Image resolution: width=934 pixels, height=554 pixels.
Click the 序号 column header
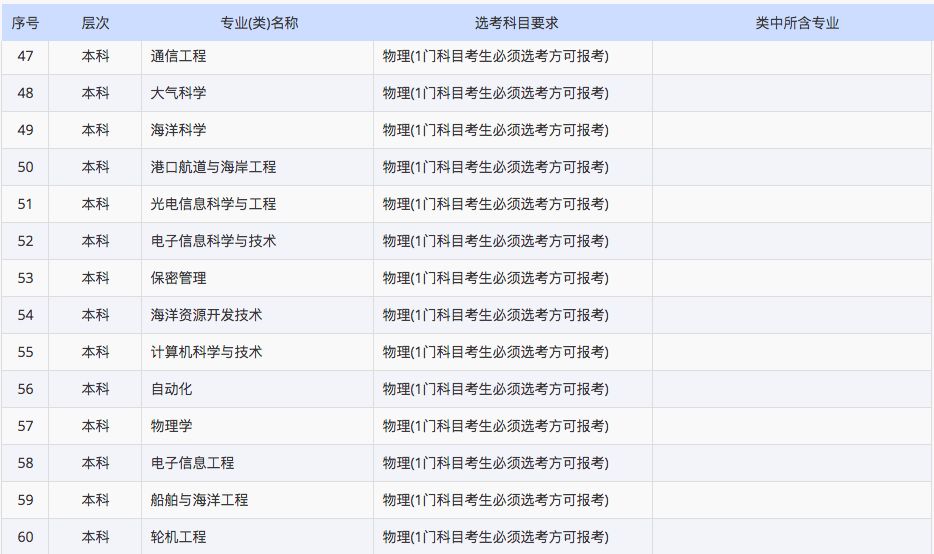[25, 23]
